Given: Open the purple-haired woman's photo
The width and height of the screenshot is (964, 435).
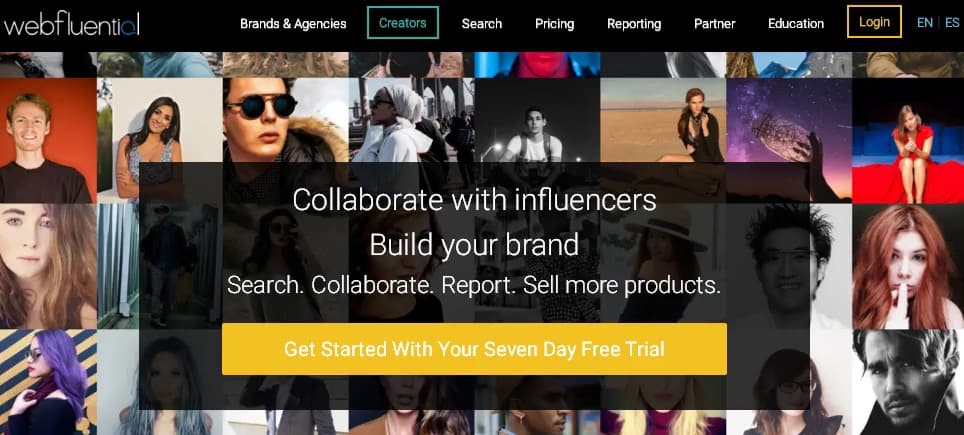Looking at the screenshot, I should click(x=48, y=382).
